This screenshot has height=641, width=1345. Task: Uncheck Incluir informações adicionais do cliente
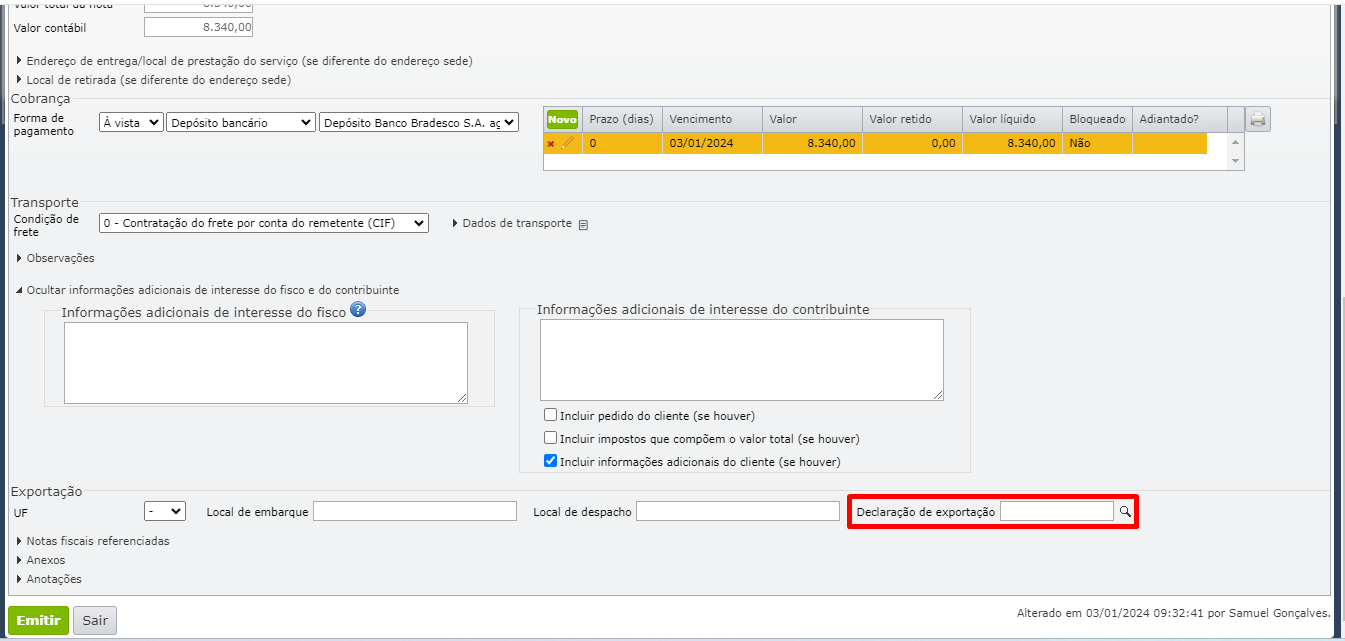coord(550,461)
